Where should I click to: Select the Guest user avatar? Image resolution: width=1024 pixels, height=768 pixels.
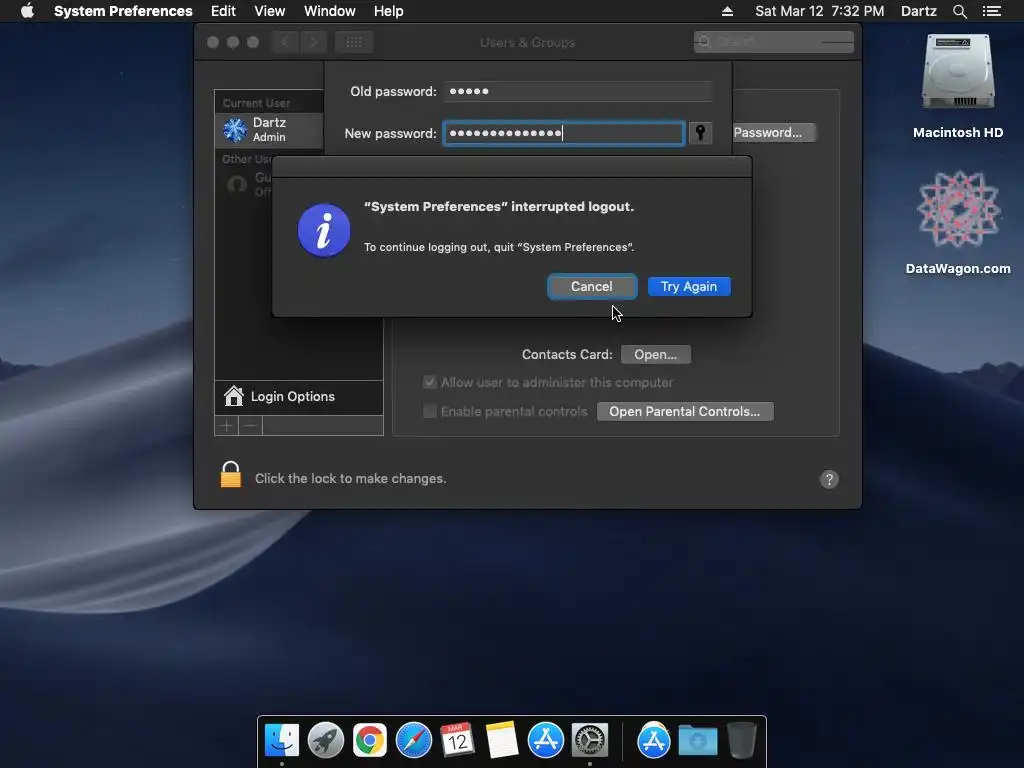tap(236, 185)
